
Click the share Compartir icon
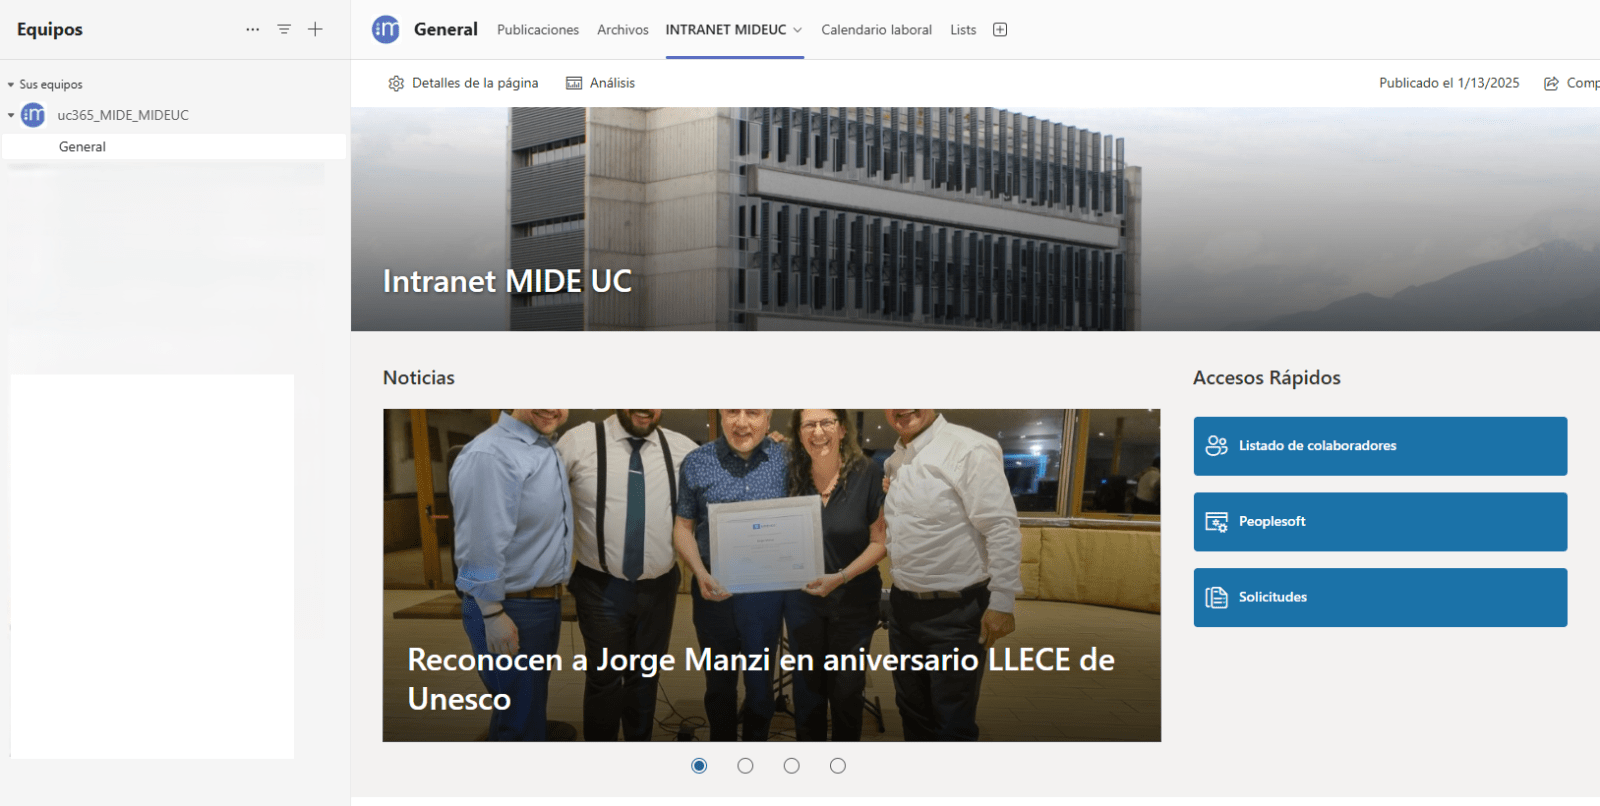coord(1551,83)
